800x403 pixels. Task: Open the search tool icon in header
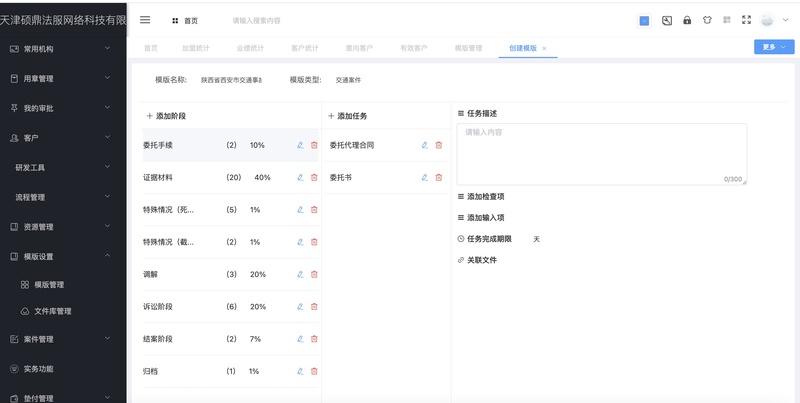(667, 20)
